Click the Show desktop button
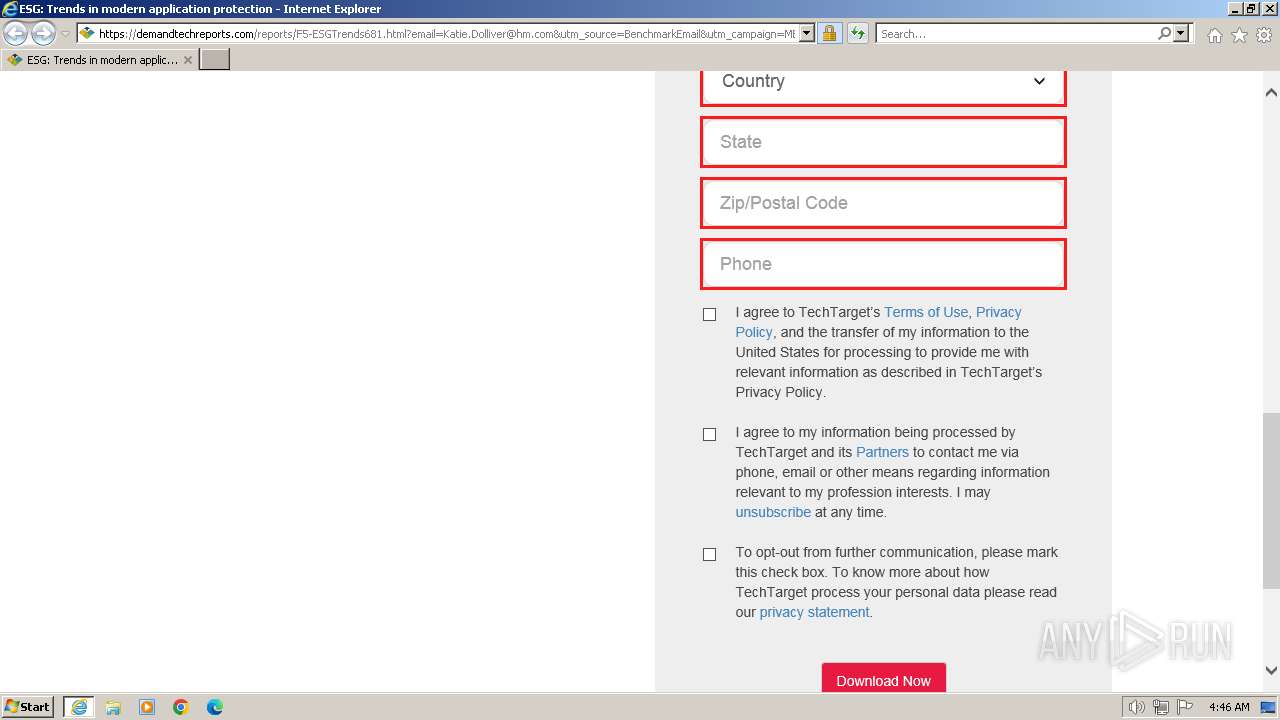Viewport: 1280px width, 720px height. pyautogui.click(x=1269, y=707)
